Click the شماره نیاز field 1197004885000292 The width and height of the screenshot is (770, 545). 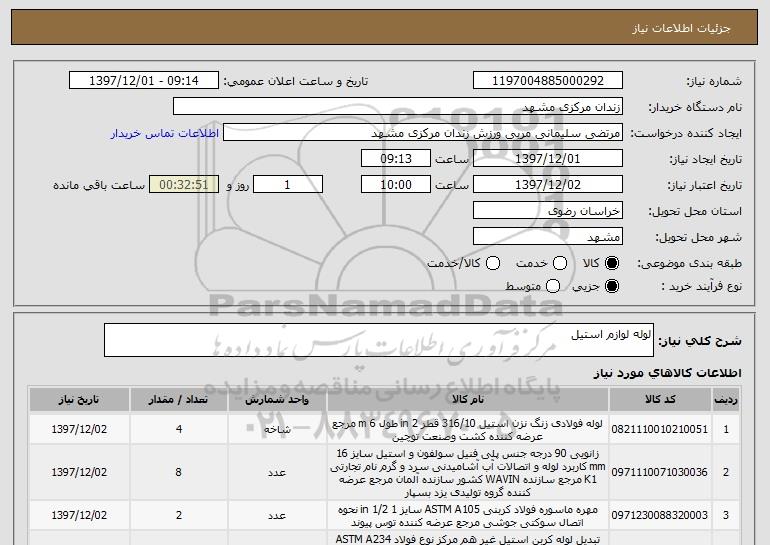[x=548, y=80]
